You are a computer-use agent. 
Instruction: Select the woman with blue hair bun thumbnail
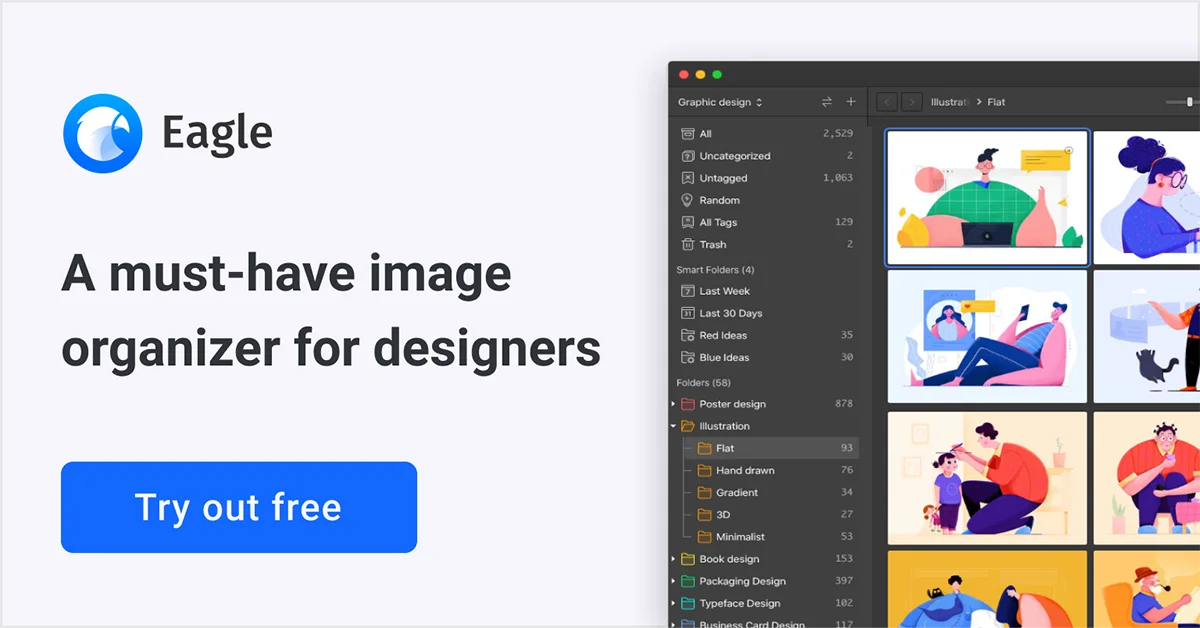point(1147,197)
